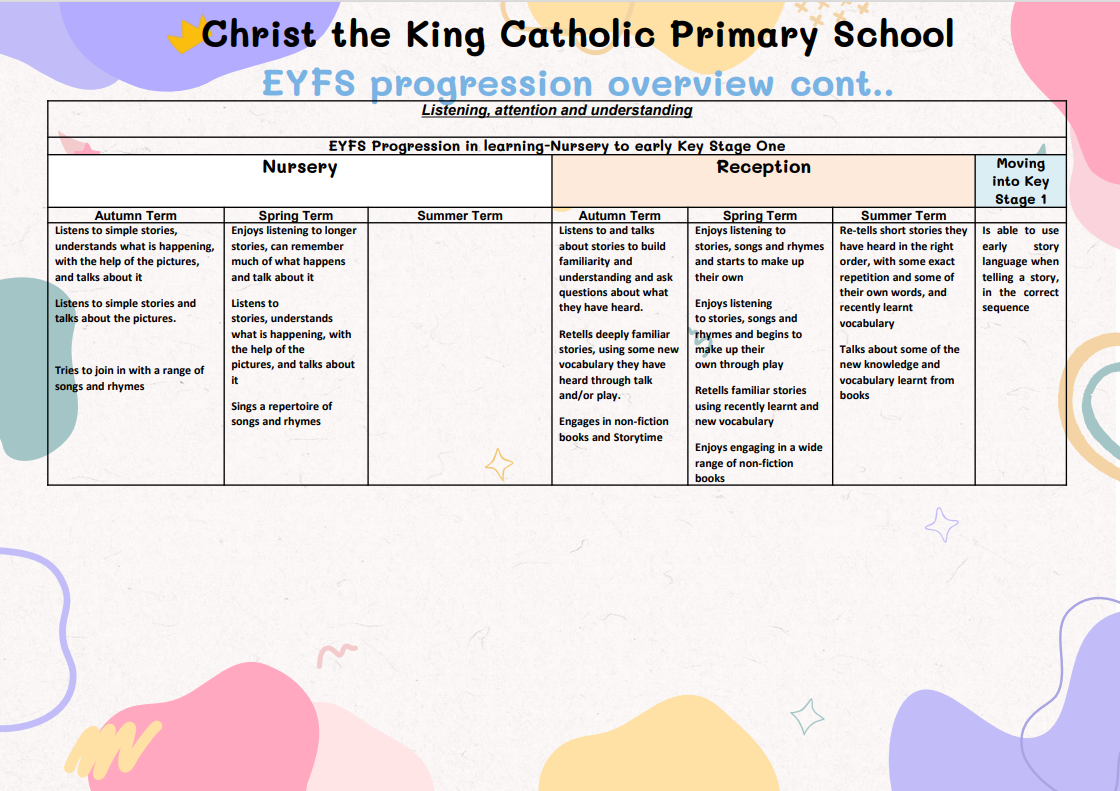Click the Listening, attention and understanding heading
This screenshot has height=791, width=1120.
[x=557, y=110]
